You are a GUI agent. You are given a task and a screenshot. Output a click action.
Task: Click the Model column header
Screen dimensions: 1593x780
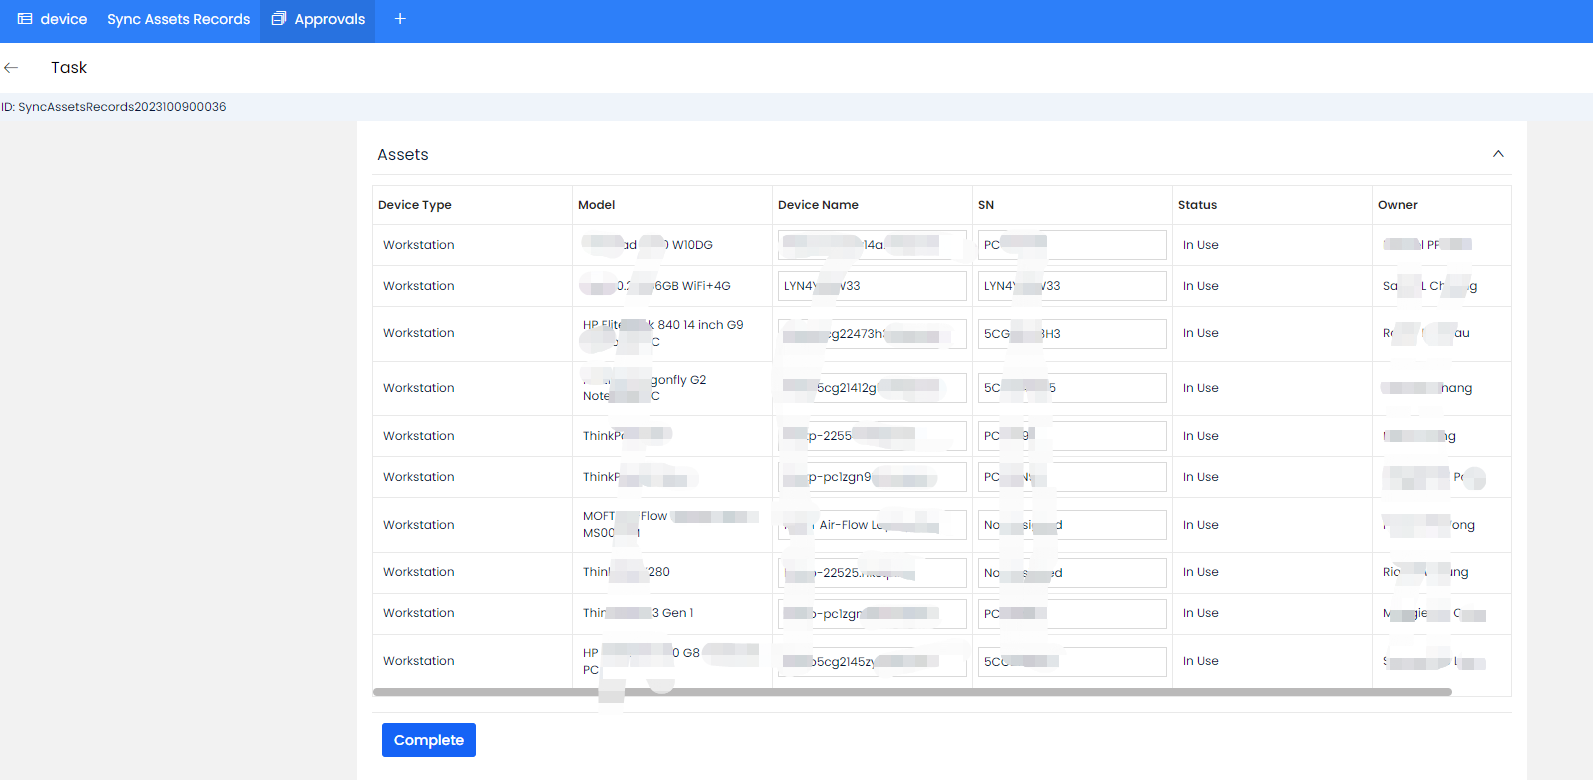coord(597,205)
